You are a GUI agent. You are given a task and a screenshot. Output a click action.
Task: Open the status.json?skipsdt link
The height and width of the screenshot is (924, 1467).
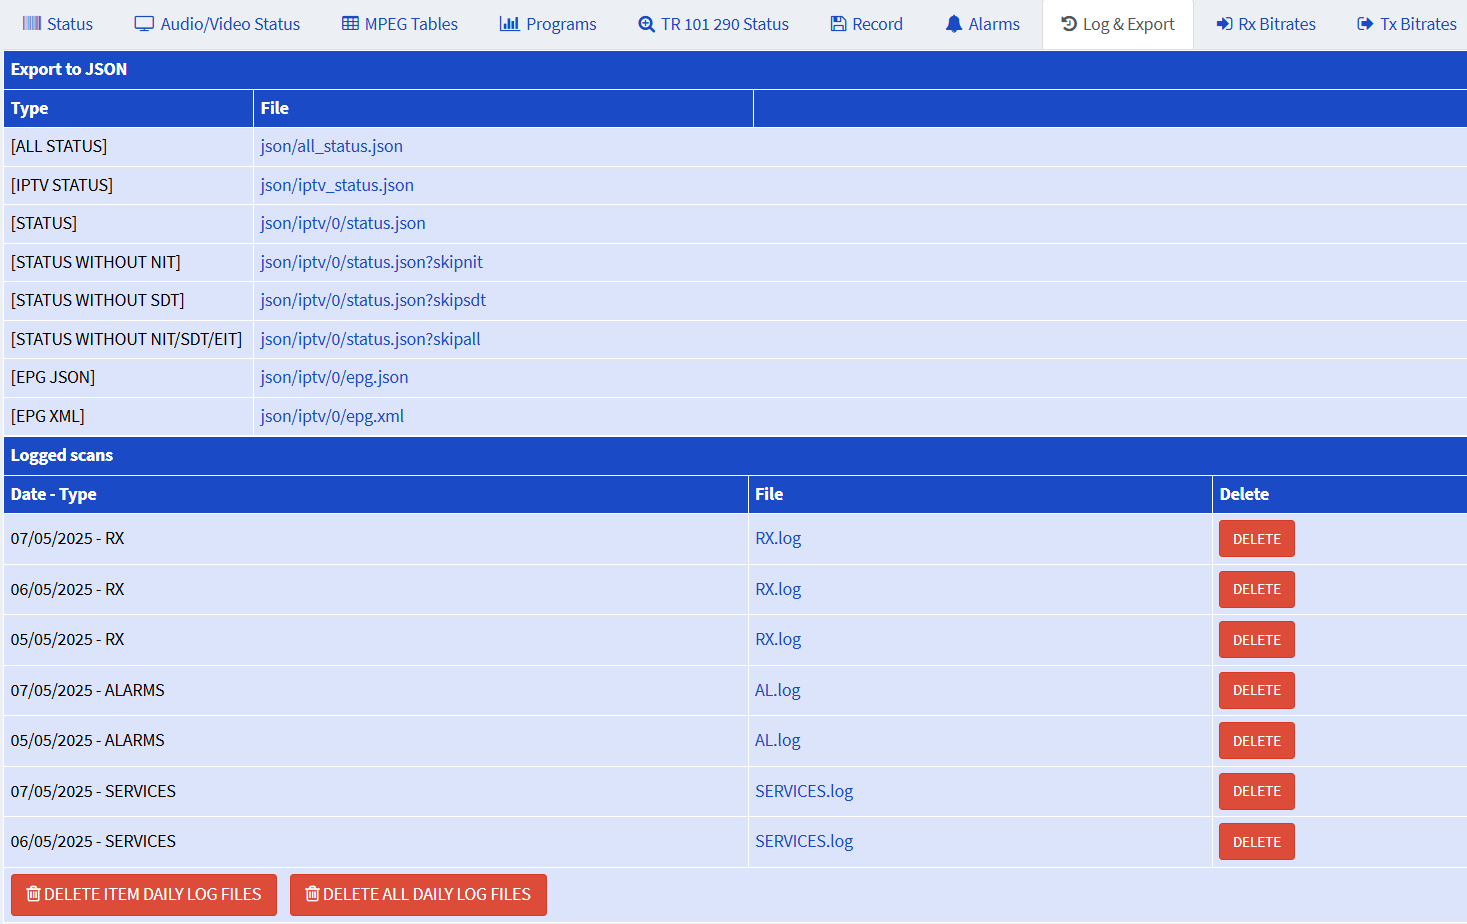point(373,300)
